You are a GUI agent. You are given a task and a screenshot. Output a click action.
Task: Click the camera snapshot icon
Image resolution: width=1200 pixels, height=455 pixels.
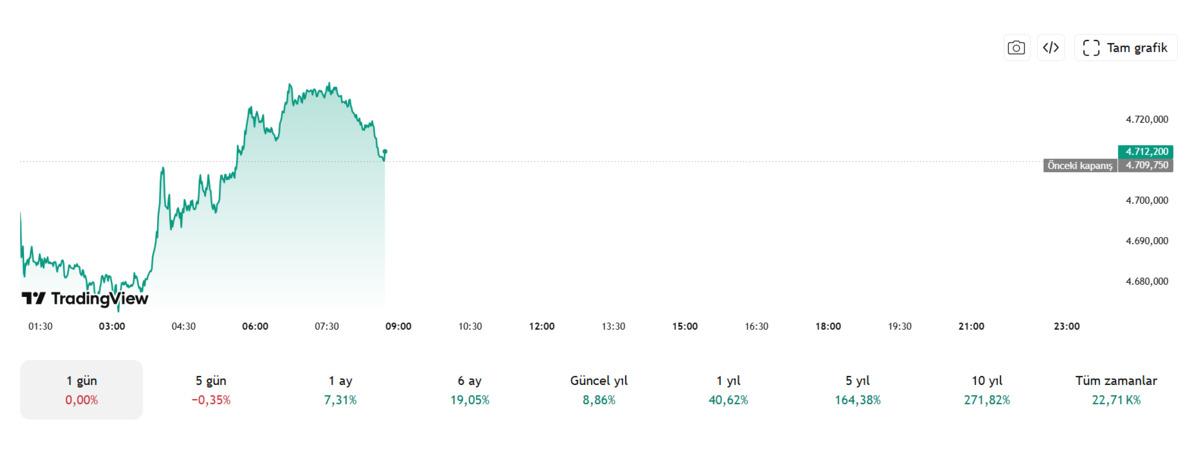point(1016,48)
